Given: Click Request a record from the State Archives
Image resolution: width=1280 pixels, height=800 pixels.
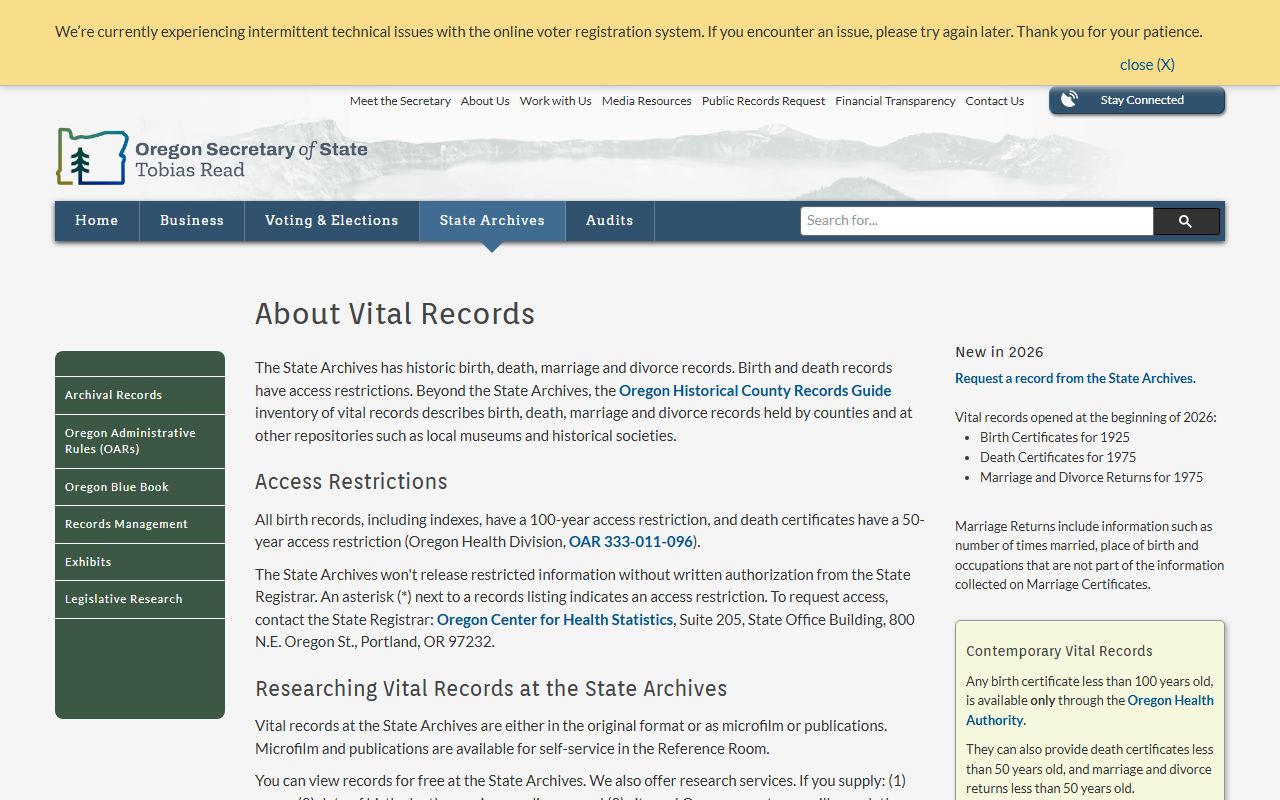Looking at the screenshot, I should pos(1075,378).
